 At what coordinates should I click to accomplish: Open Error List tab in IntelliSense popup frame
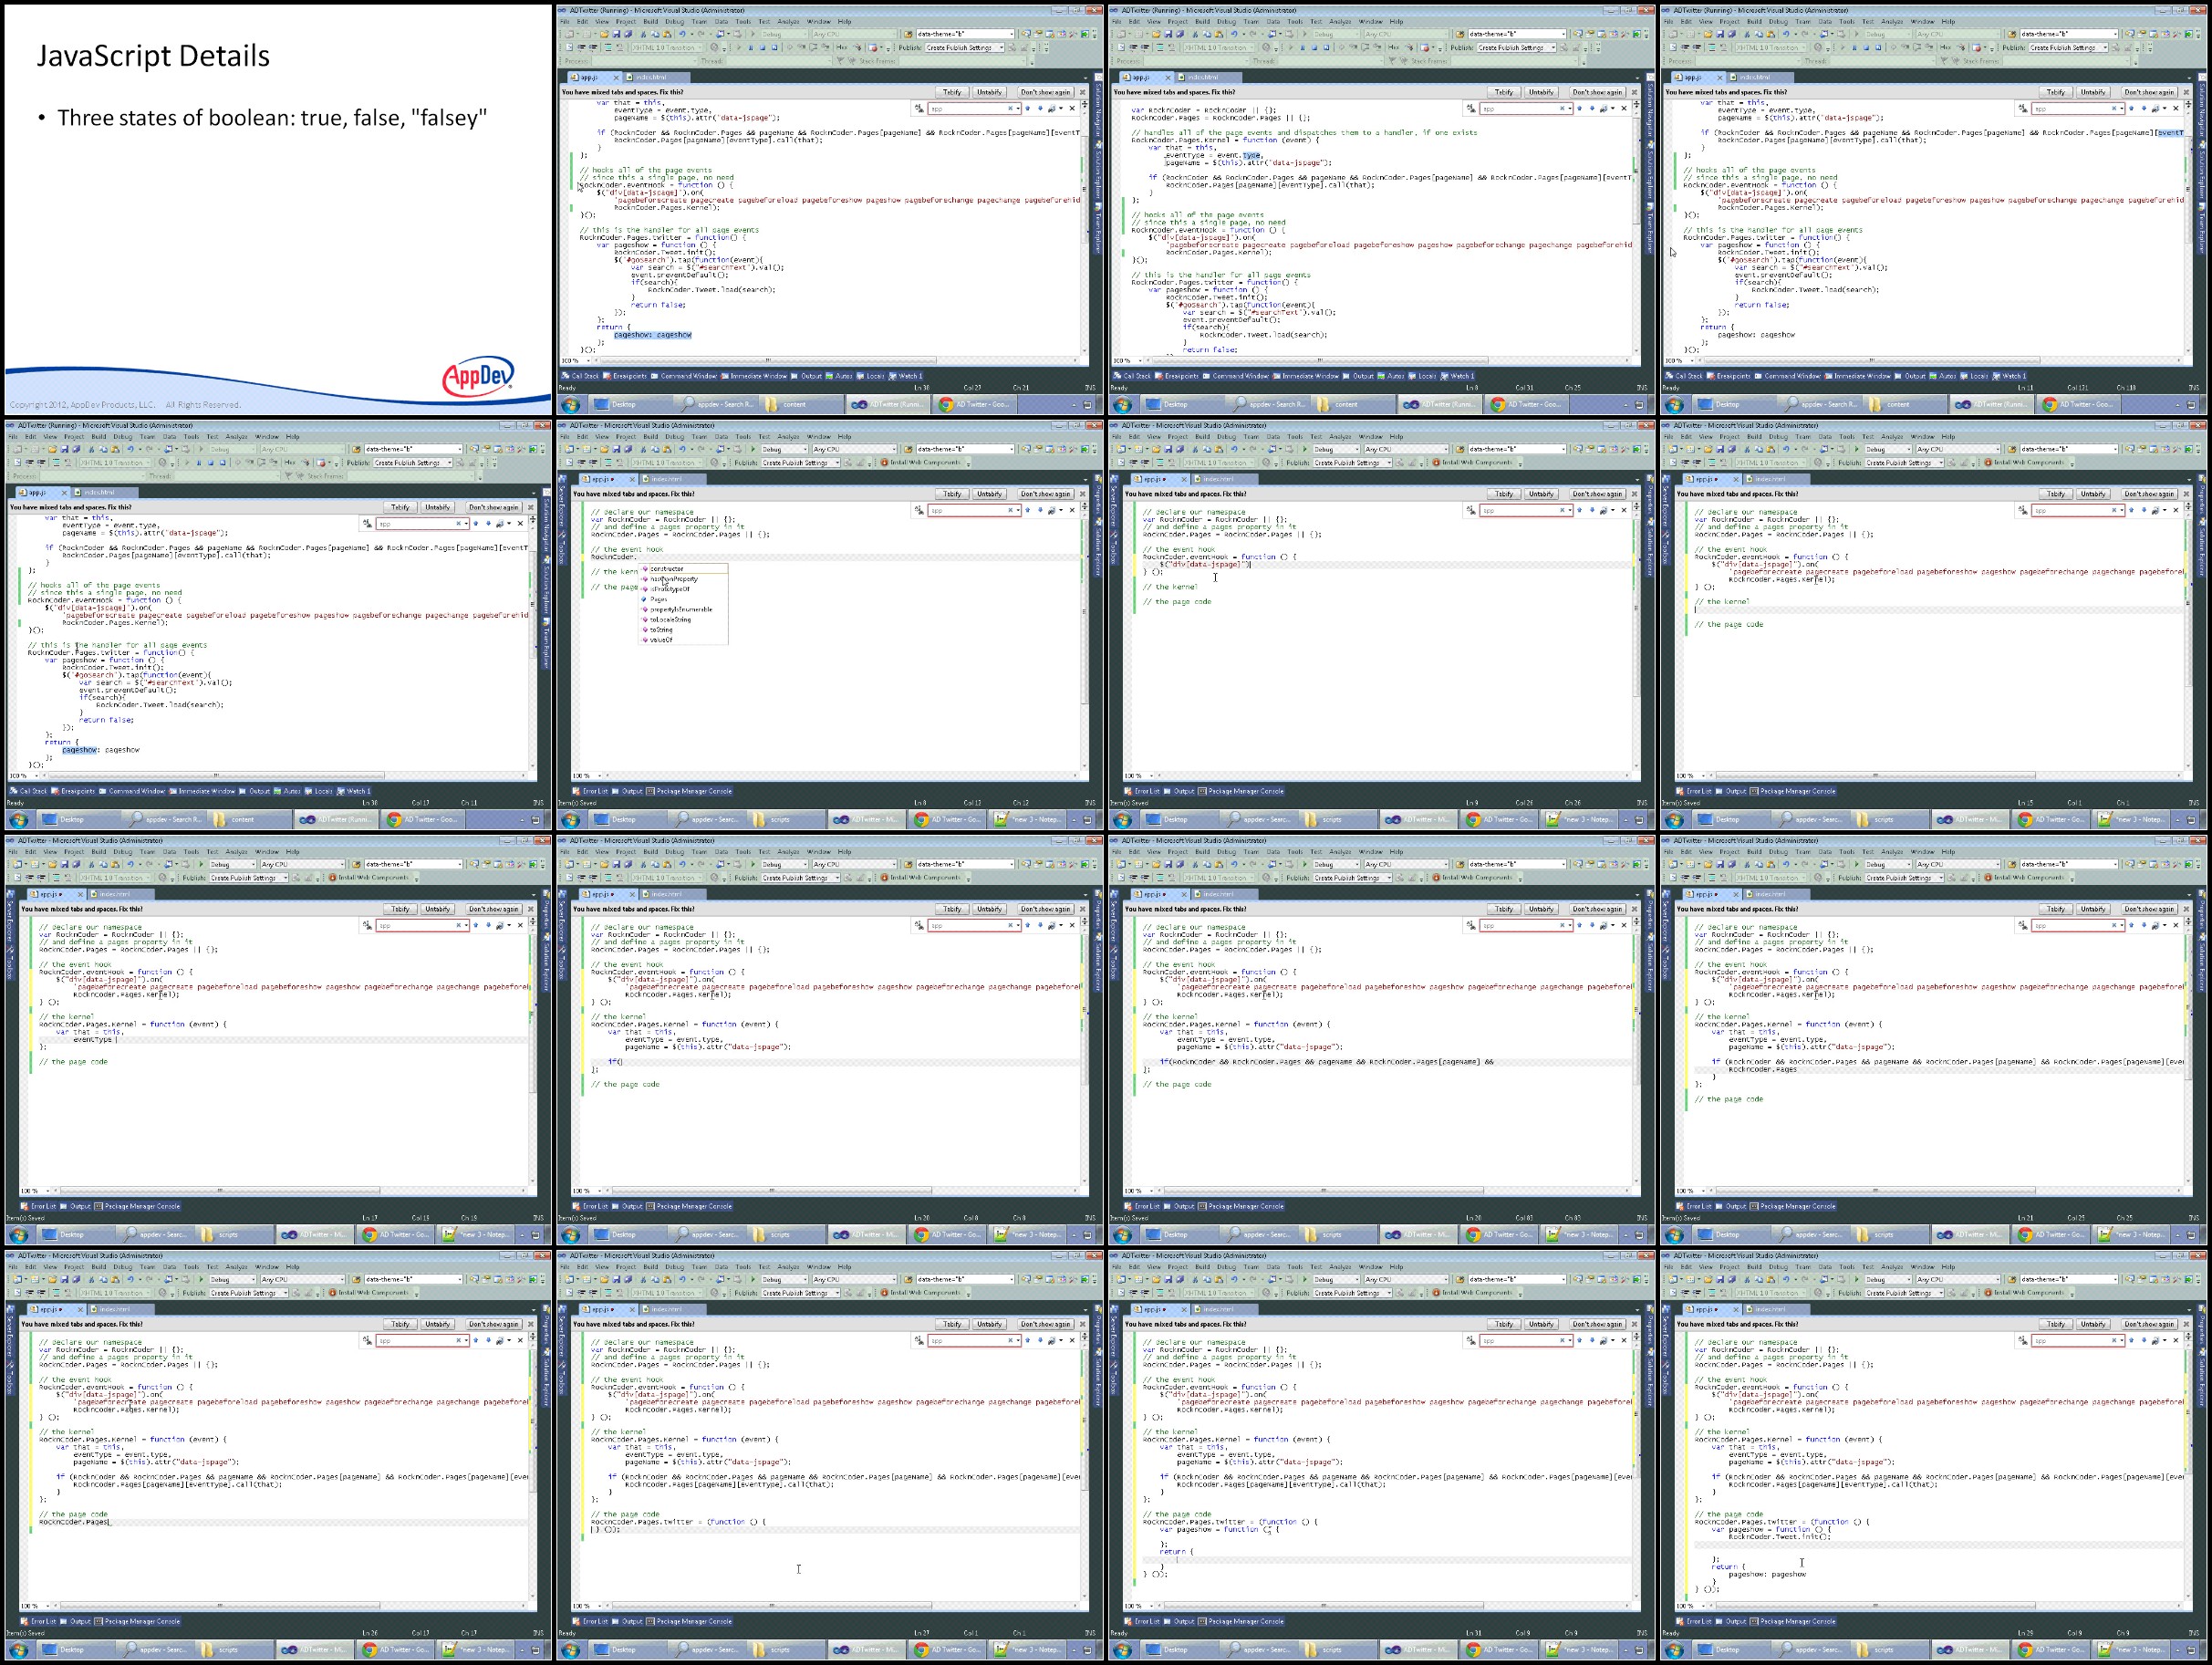click(x=591, y=791)
